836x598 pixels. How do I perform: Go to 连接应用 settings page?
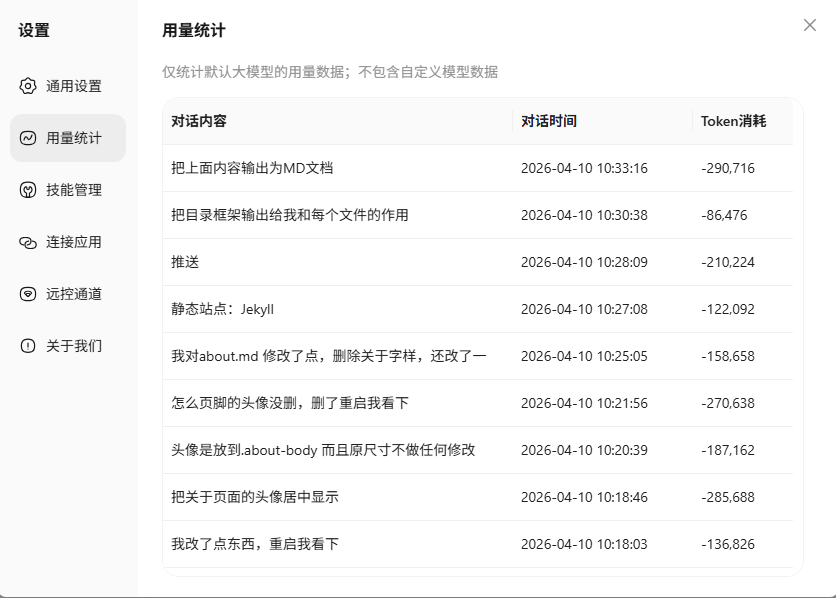tap(73, 242)
